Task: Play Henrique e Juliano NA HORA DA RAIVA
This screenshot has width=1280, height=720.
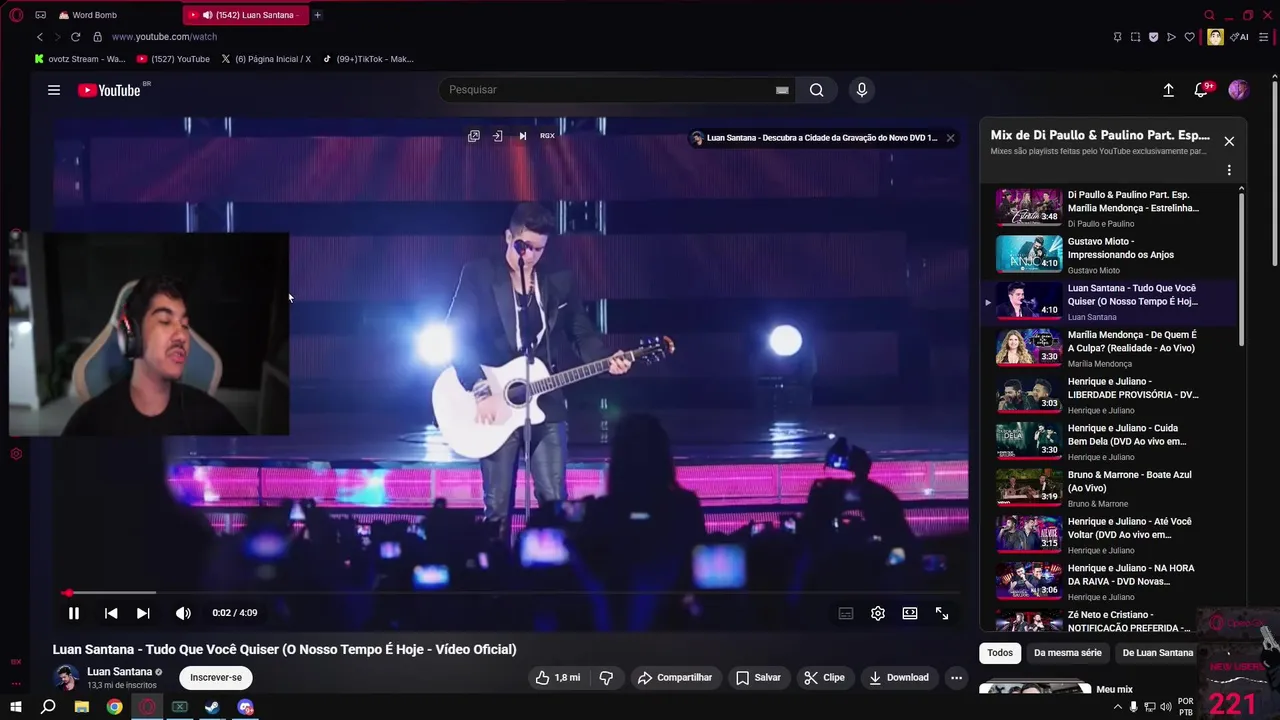Action: 1110,581
